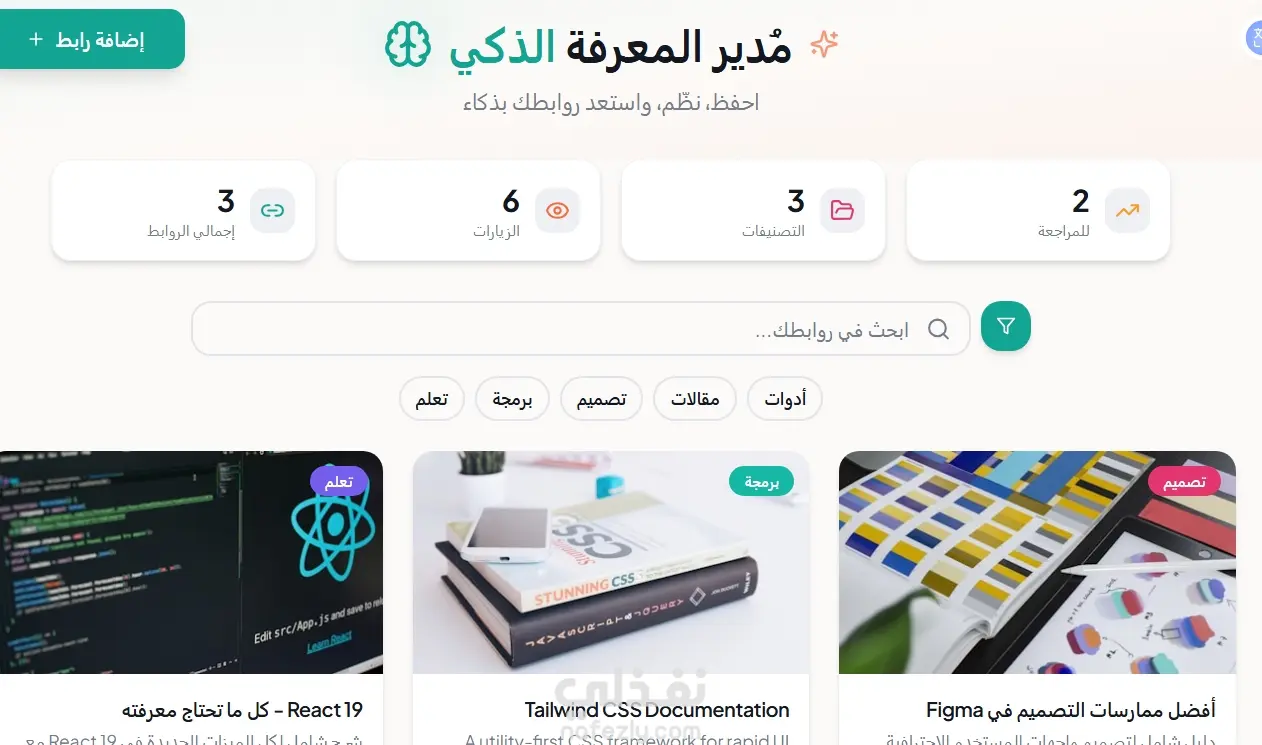Click the pink folder categories icon
This screenshot has height=745, width=1262.
[x=843, y=210]
